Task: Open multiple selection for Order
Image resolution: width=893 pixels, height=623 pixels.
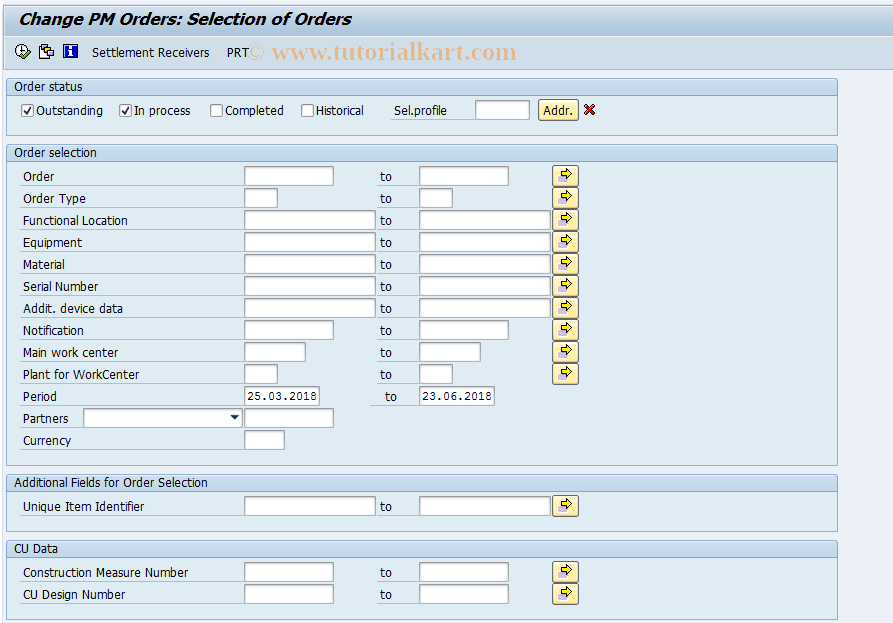Action: [x=565, y=175]
